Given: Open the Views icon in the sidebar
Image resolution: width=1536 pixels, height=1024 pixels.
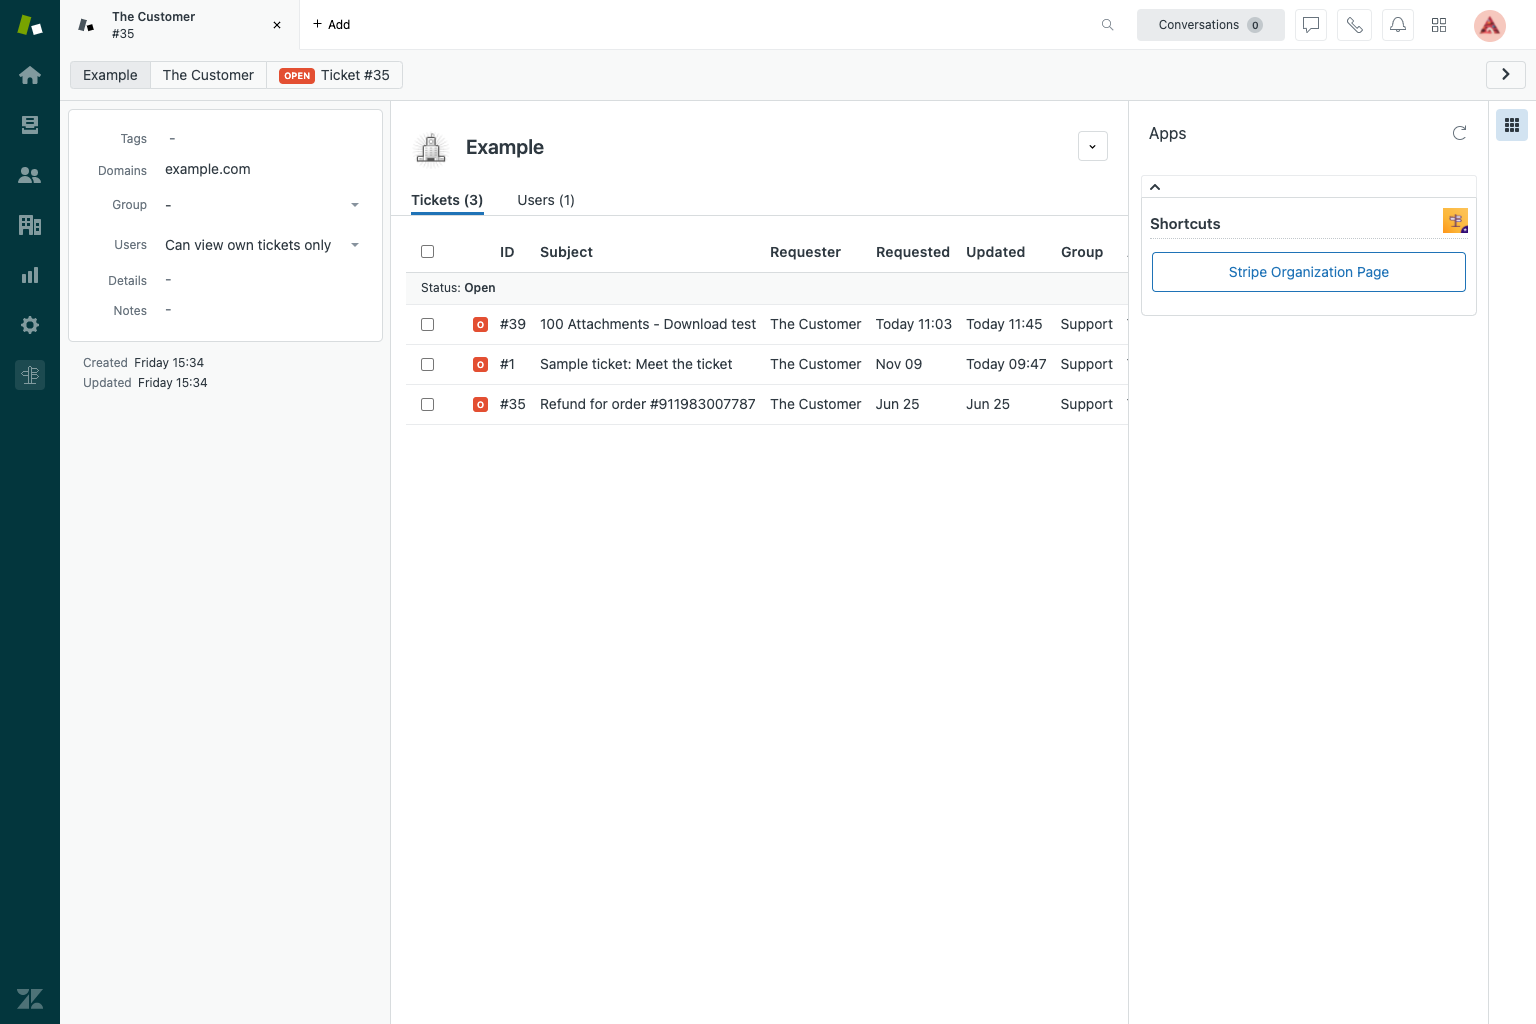Looking at the screenshot, I should click(30, 125).
